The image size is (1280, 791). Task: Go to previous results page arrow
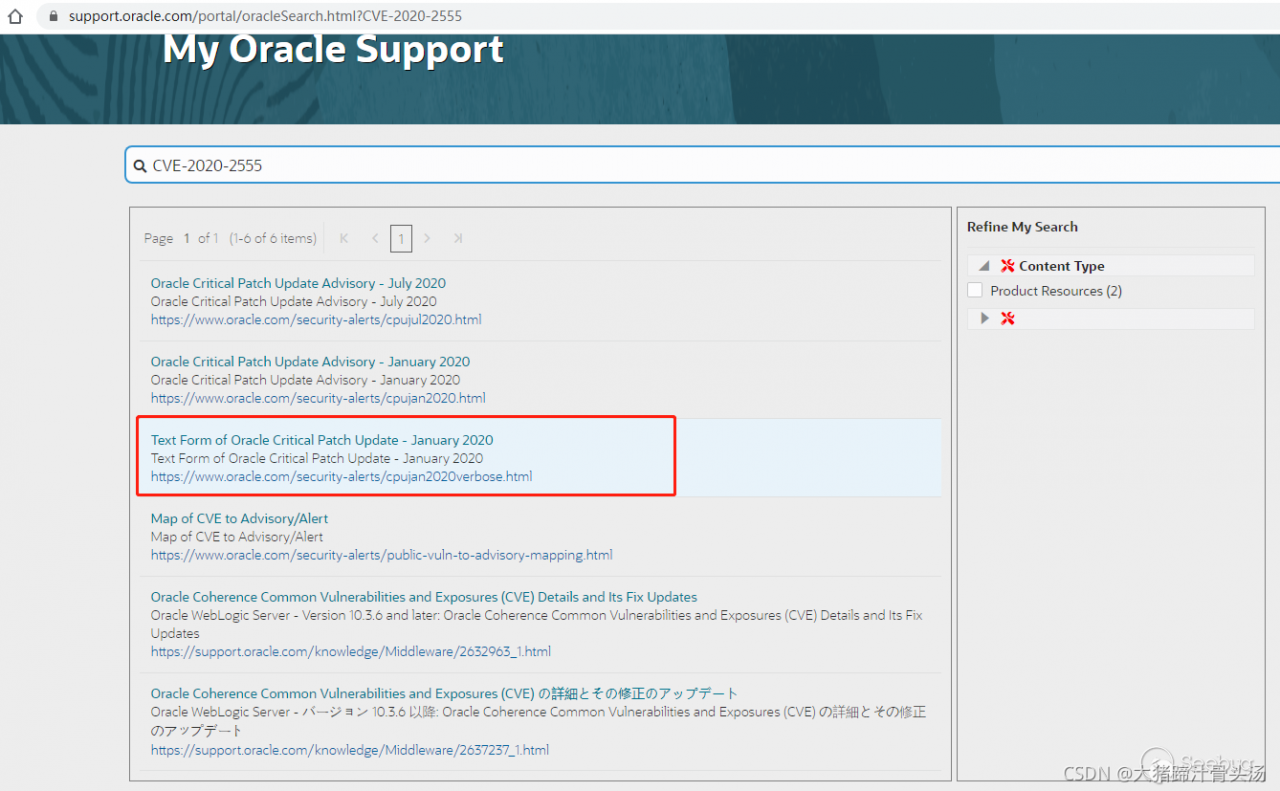[375, 238]
